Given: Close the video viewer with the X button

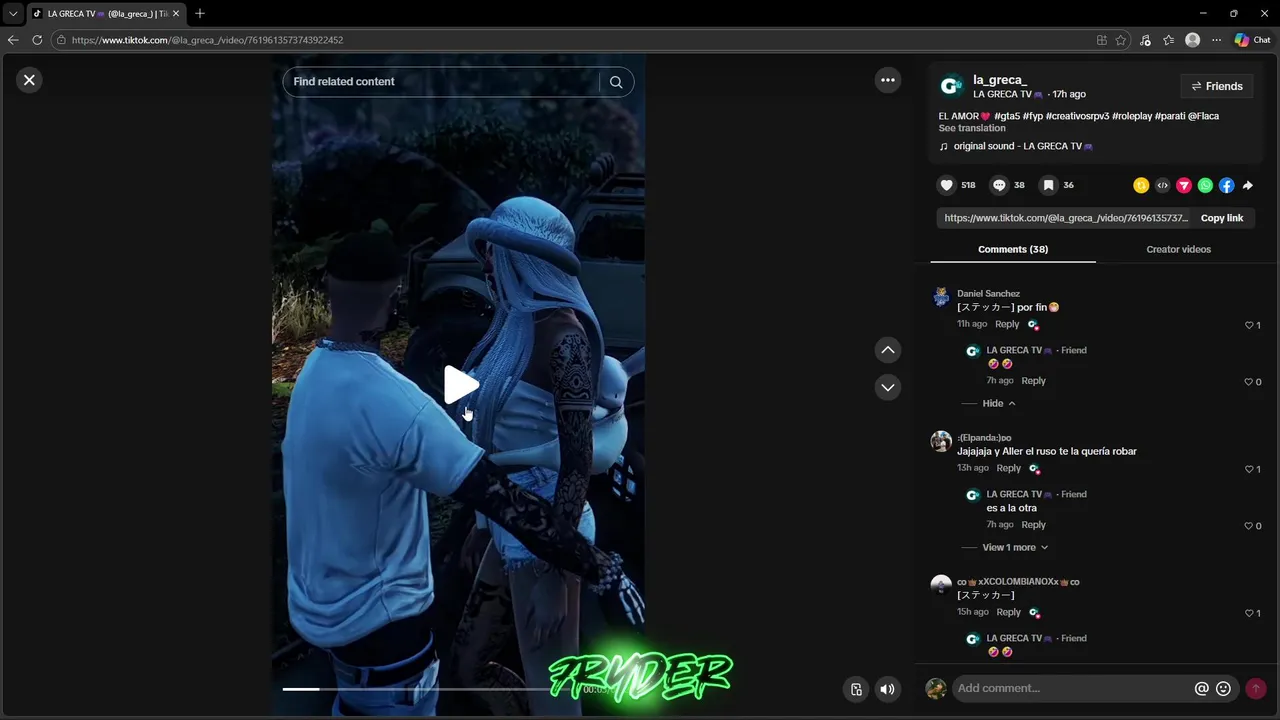Looking at the screenshot, I should coord(29,80).
